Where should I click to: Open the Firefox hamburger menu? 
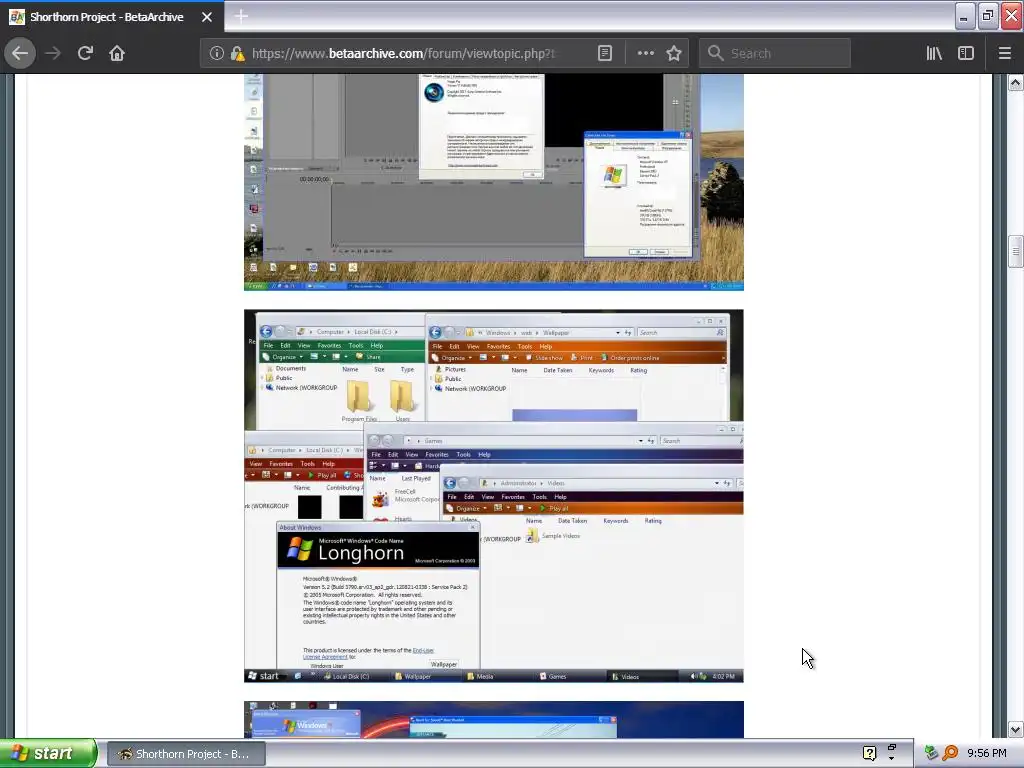coord(1005,53)
